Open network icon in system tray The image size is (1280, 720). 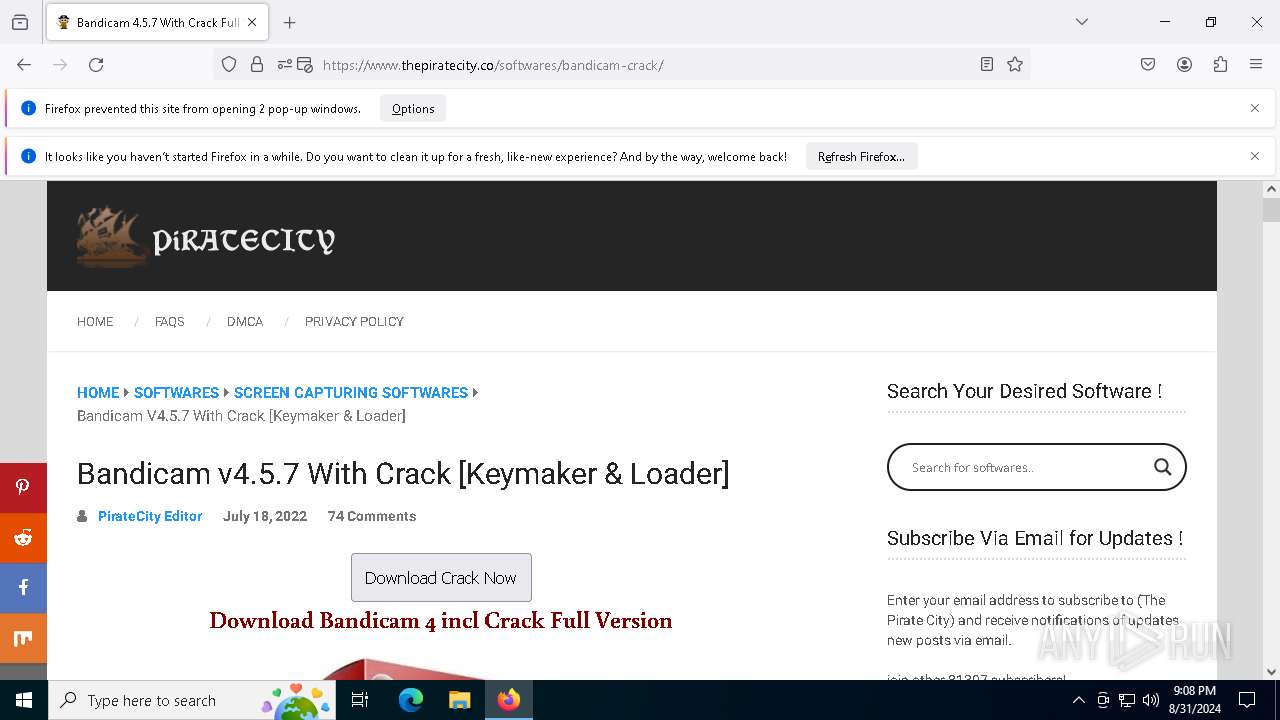[1127, 700]
